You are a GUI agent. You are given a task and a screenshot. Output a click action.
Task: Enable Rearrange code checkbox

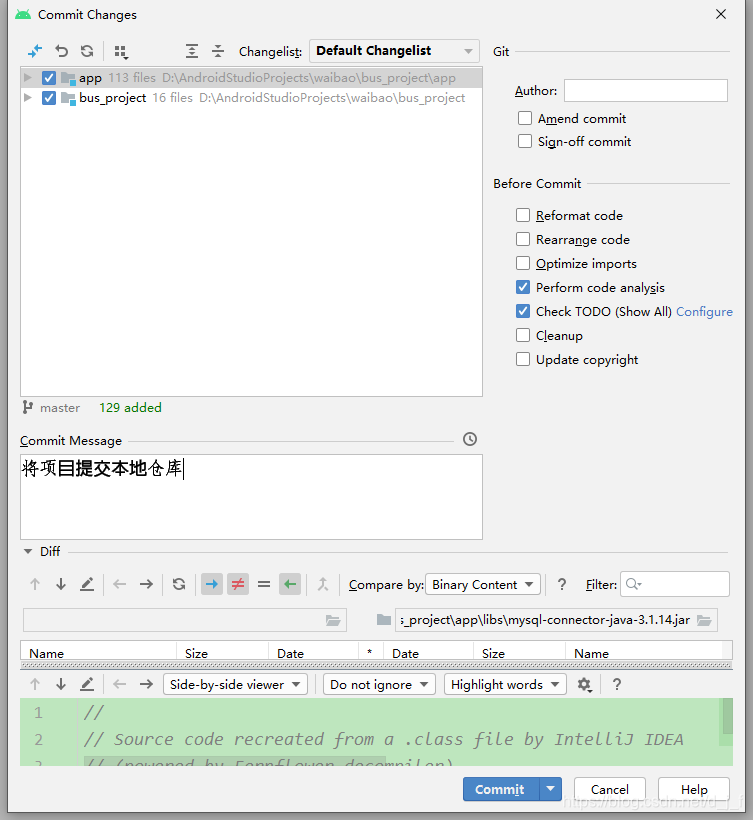(x=523, y=239)
